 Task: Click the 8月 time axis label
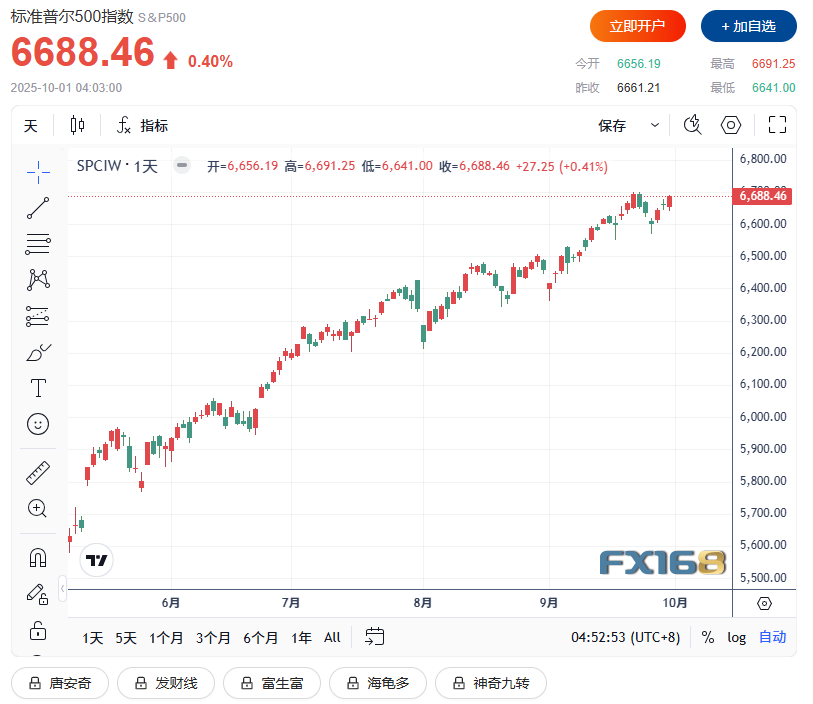[423, 603]
